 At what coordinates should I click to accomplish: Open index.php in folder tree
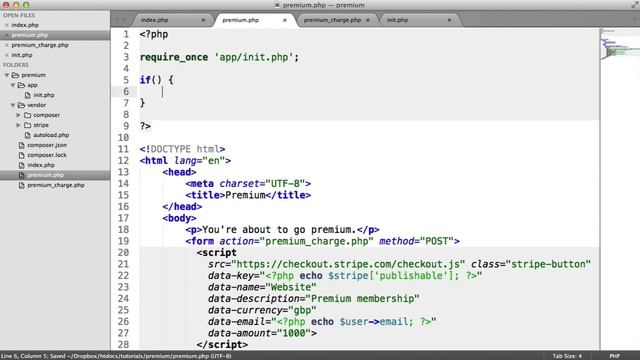[x=41, y=165]
